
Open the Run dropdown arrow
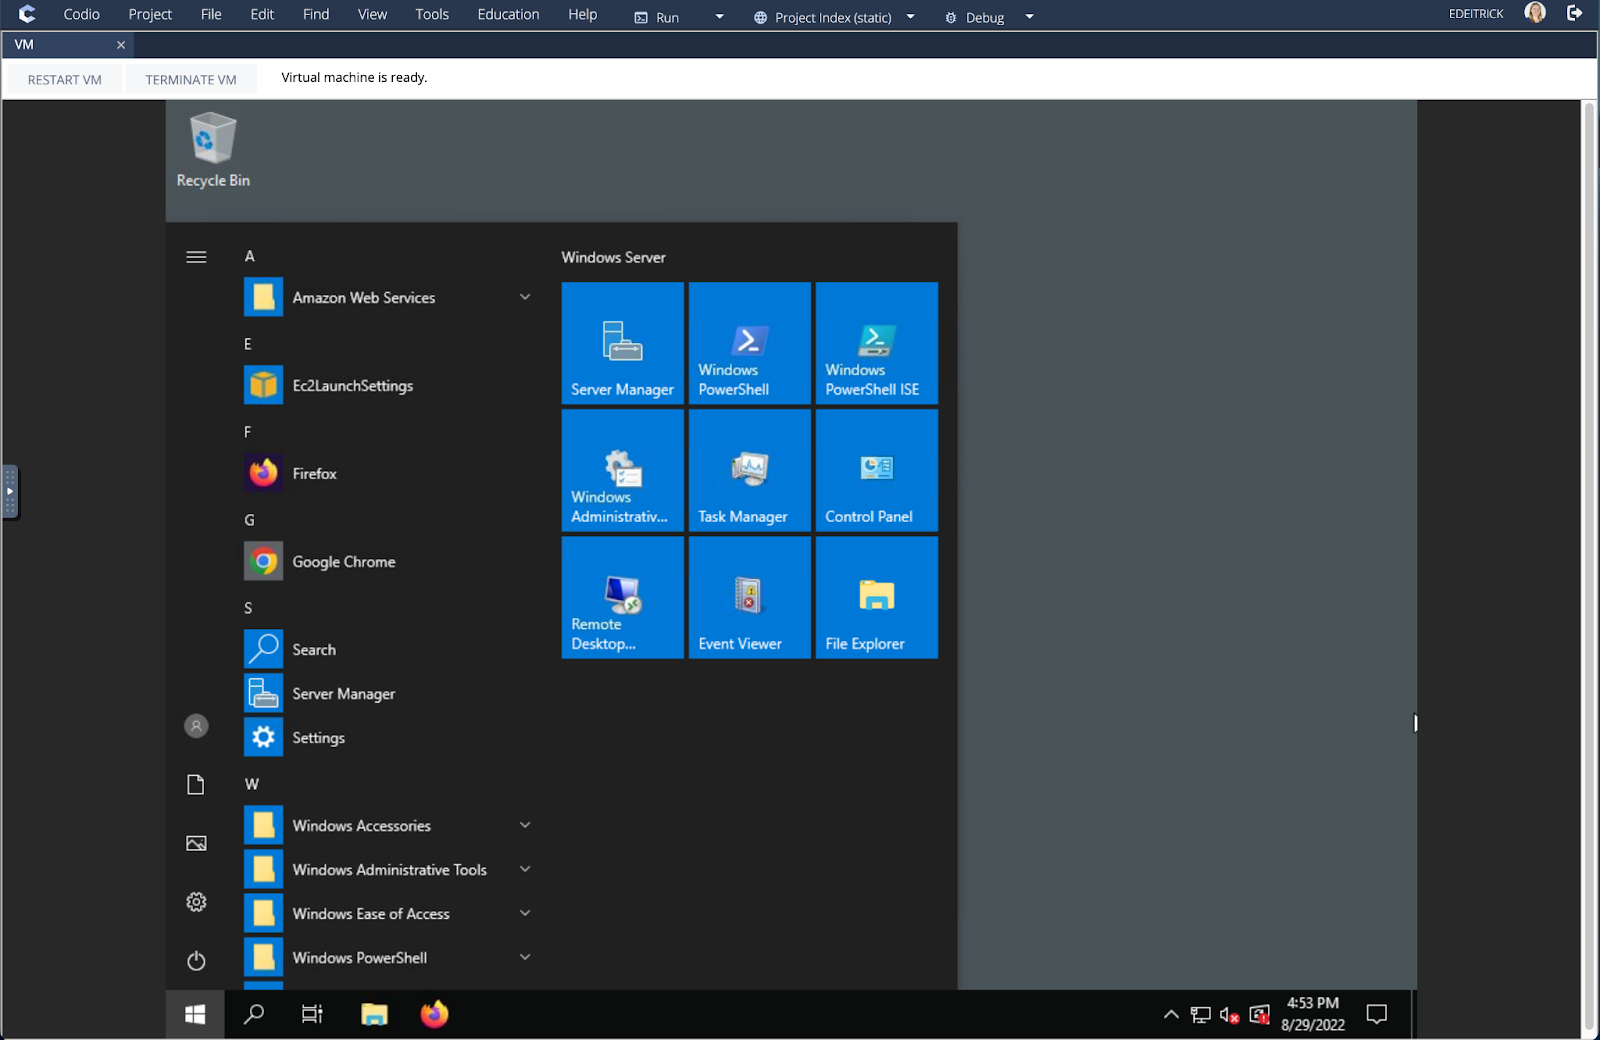[719, 16]
